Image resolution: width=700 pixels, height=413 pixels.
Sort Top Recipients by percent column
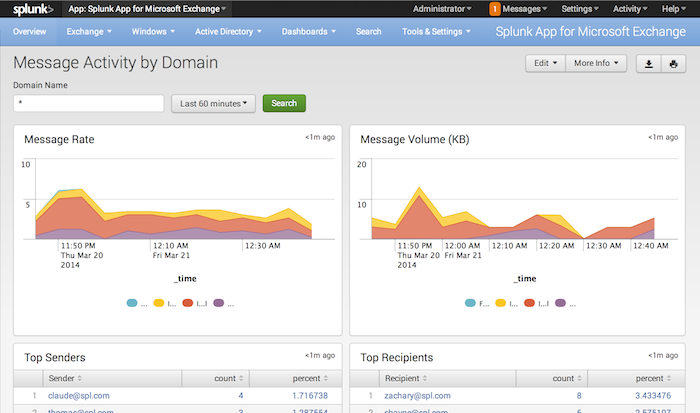coord(653,378)
